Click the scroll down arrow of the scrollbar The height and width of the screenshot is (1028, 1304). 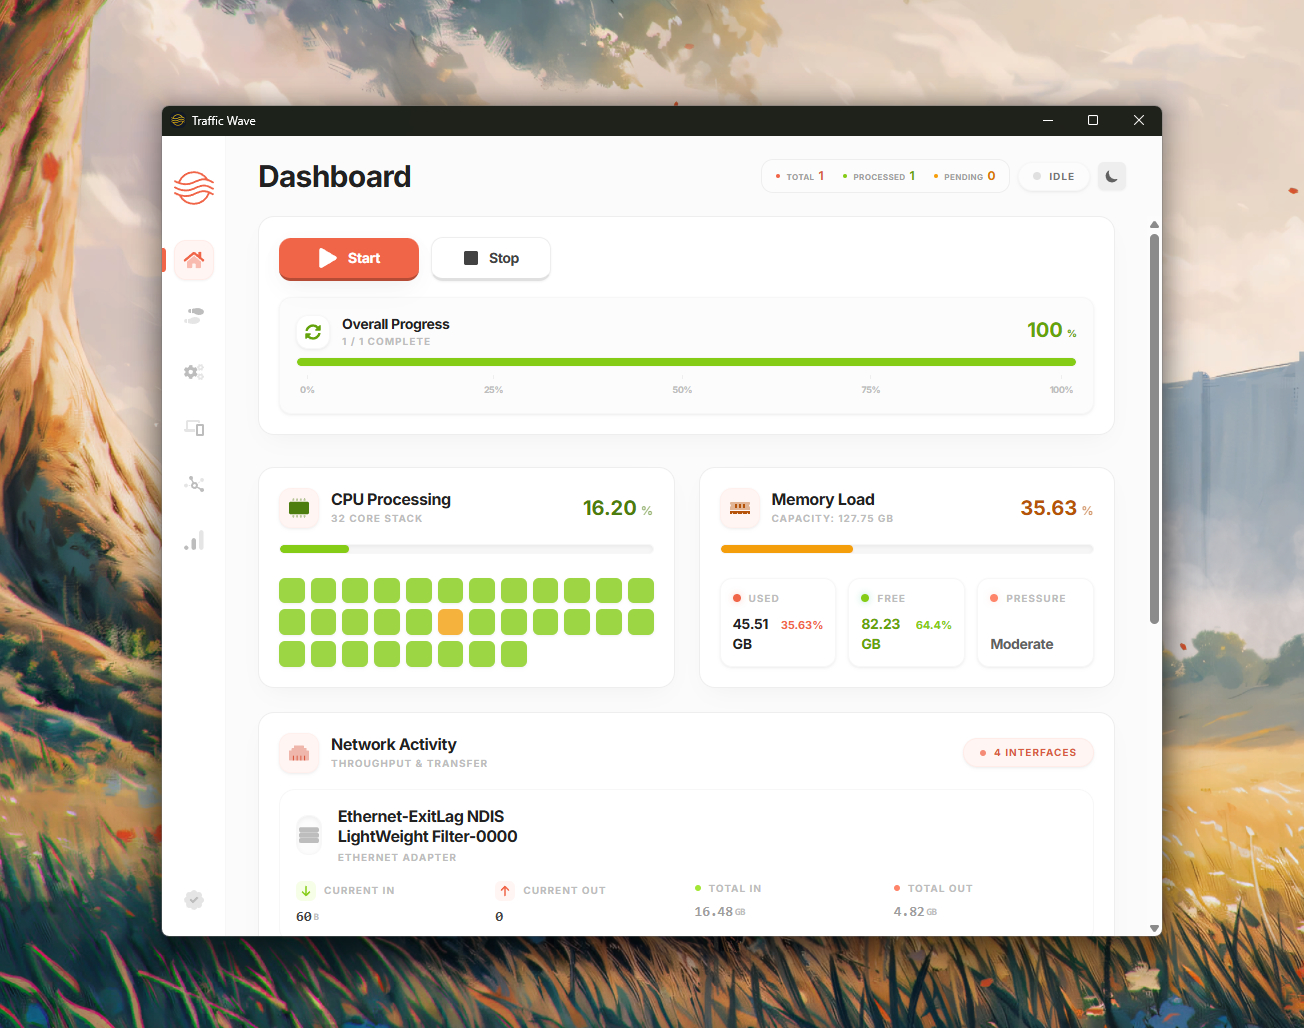pos(1154,928)
